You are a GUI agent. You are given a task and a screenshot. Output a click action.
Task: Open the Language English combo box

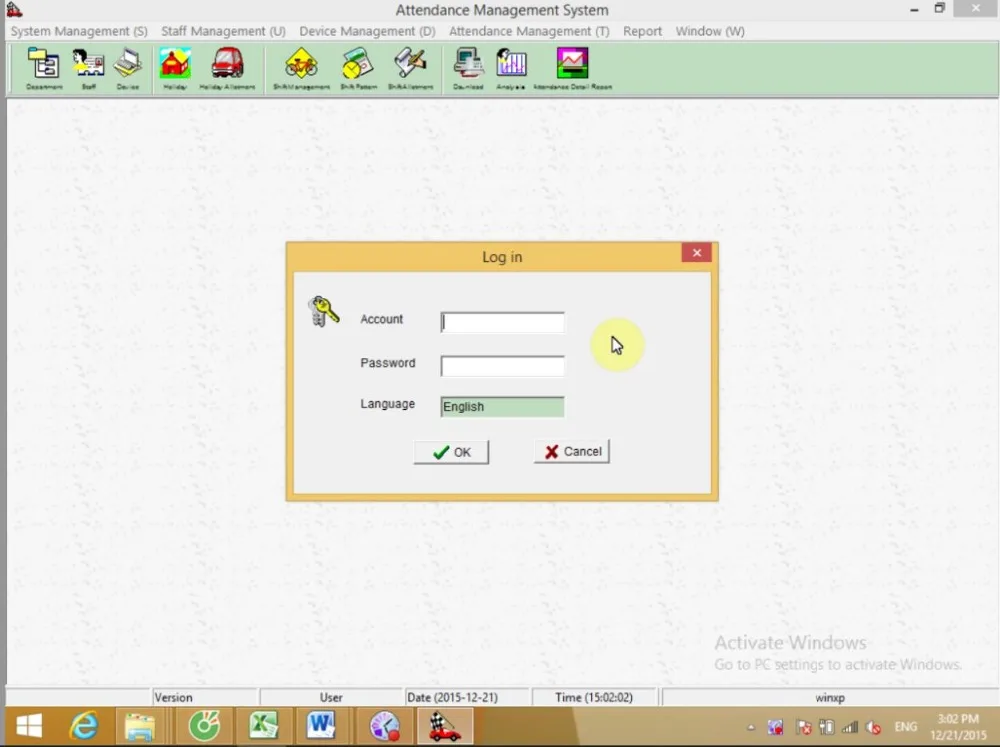click(503, 406)
